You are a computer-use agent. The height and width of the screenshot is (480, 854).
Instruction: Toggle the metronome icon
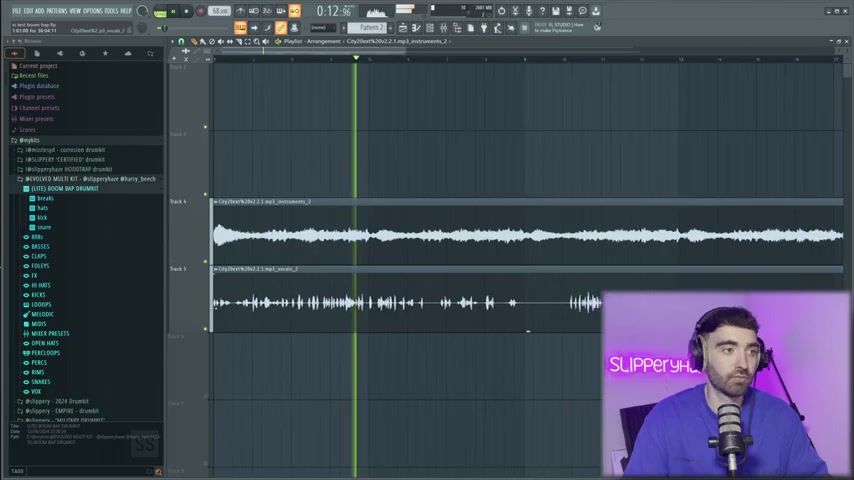pos(240,11)
